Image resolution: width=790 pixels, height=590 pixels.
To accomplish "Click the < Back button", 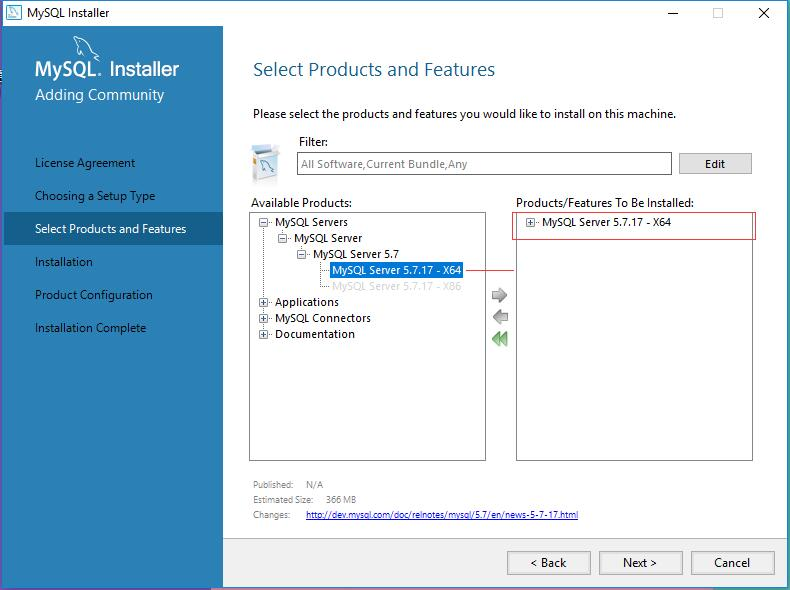I will [549, 563].
